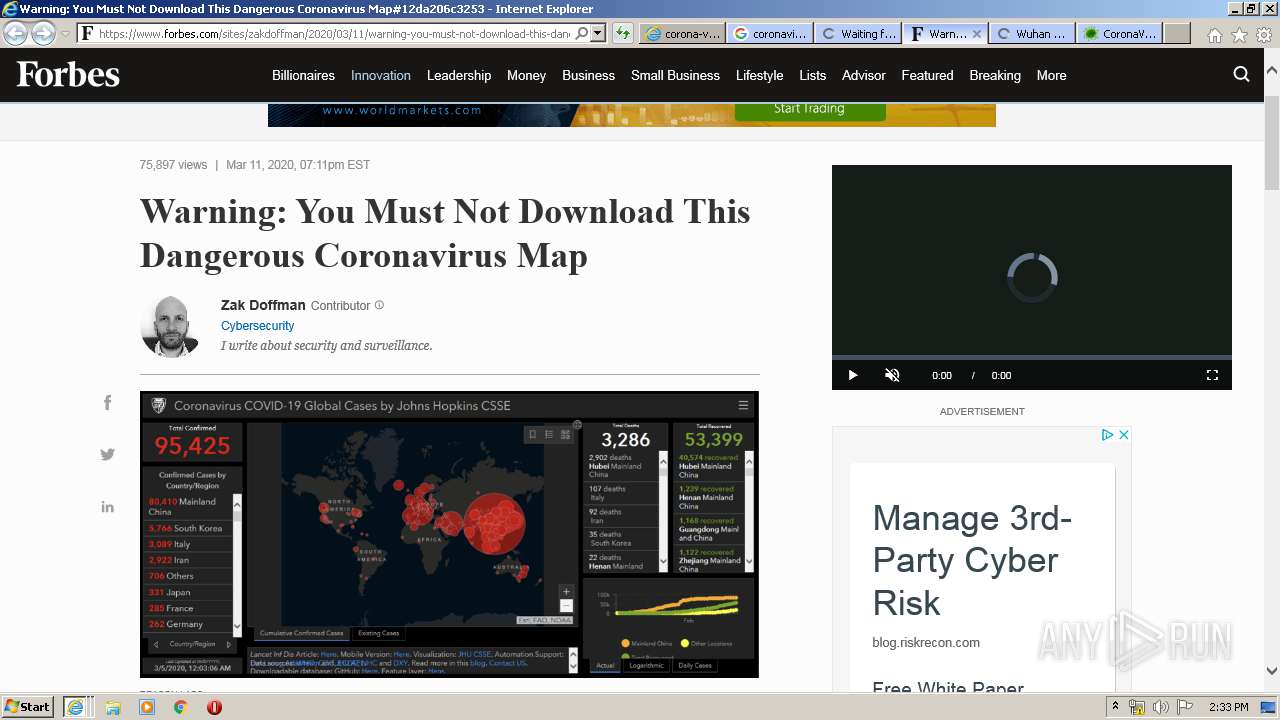Click the taskbar clock showing 2:33 PM

(x=1228, y=707)
